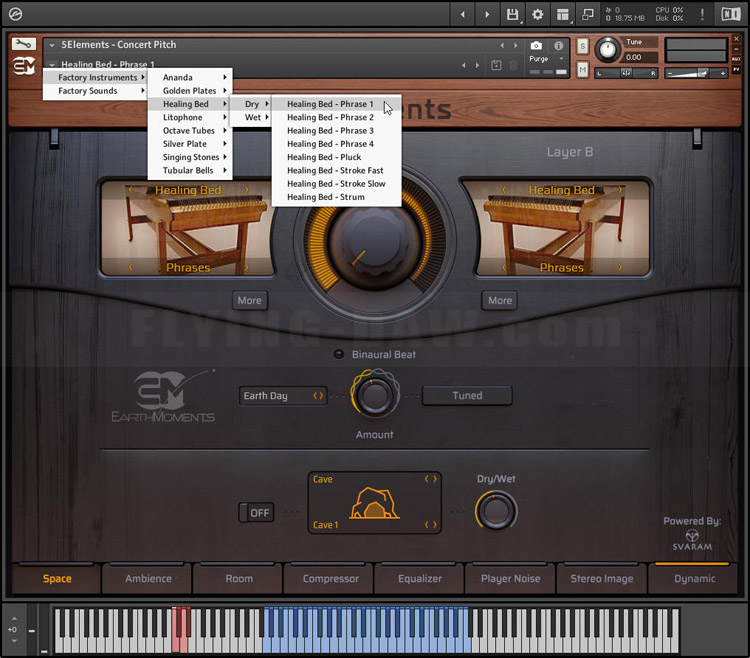The height and width of the screenshot is (658, 750).
Task: Expand Factory Sounds submenu
Action: coord(95,91)
